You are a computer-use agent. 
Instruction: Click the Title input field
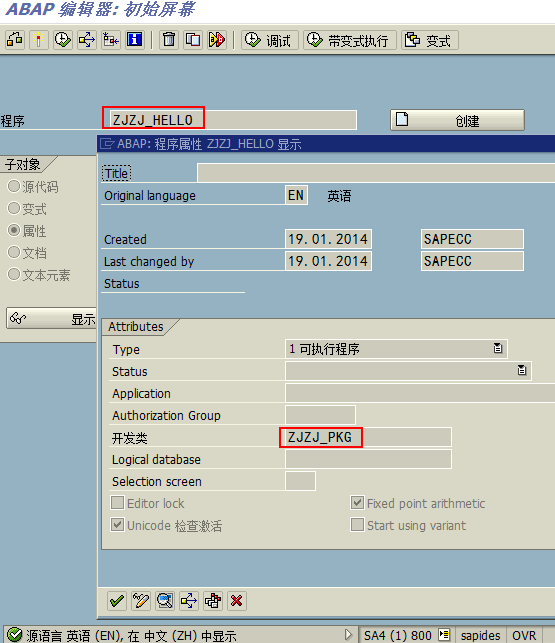tap(376, 173)
